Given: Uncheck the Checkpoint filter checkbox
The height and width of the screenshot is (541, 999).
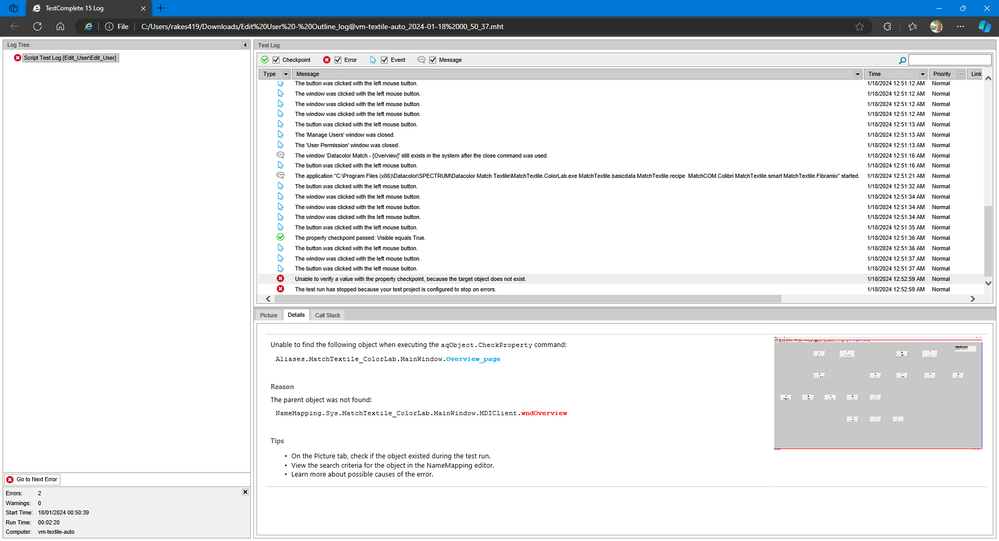Looking at the screenshot, I should click(x=276, y=60).
